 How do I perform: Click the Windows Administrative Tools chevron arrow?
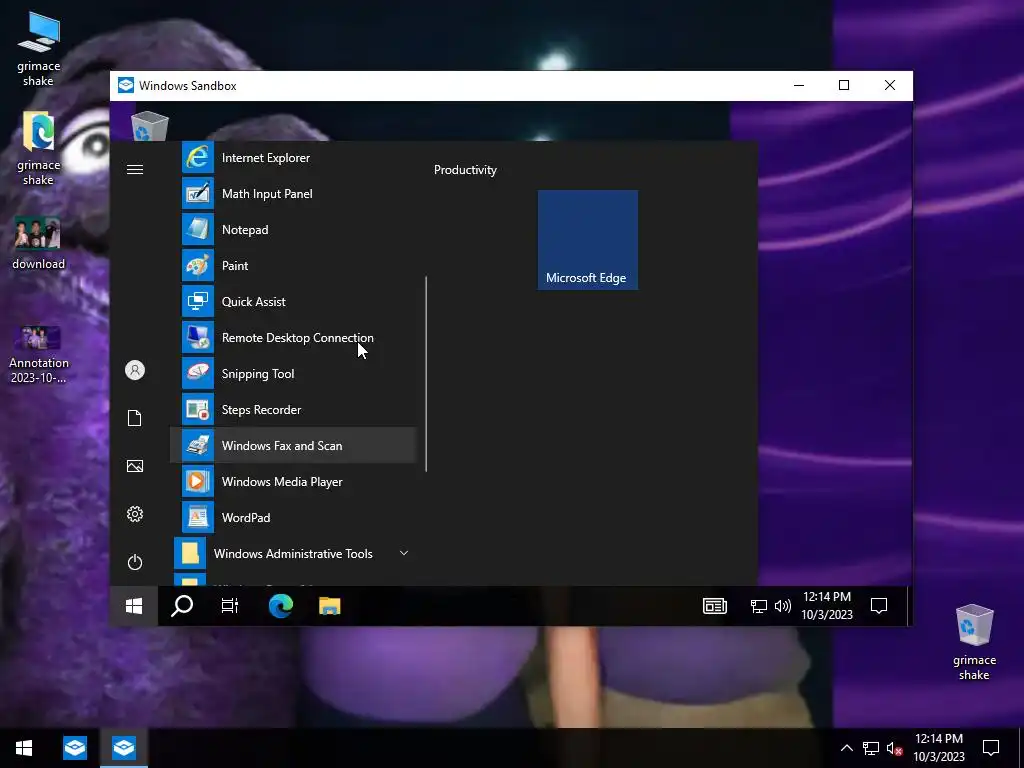404,553
